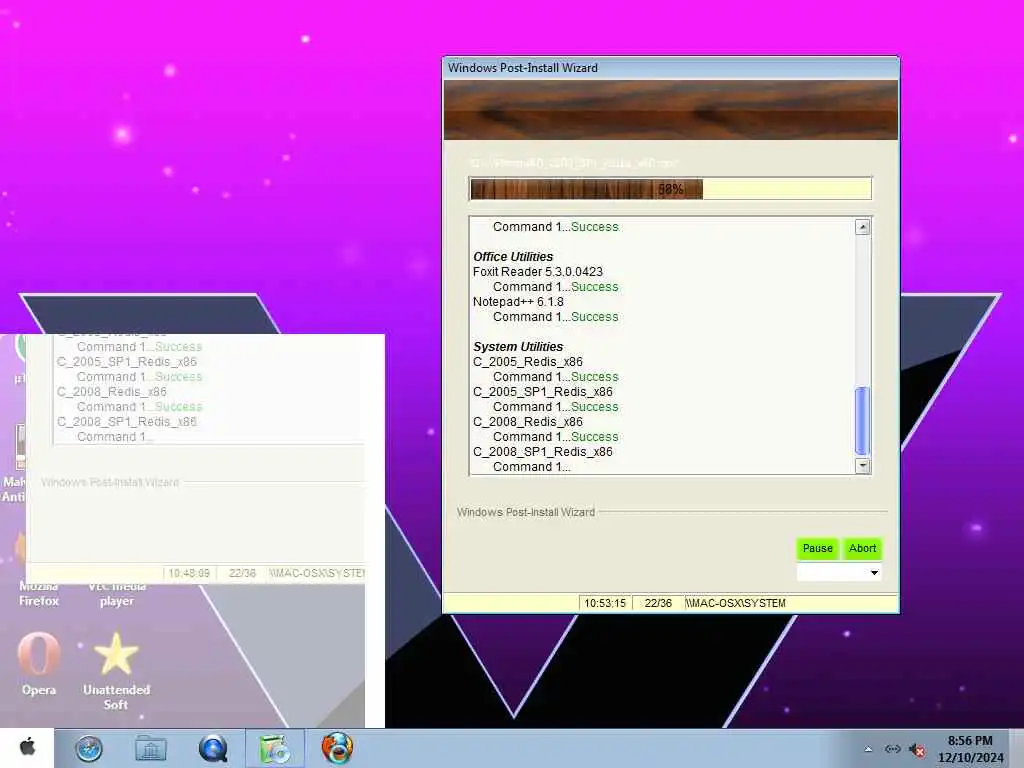Select C_2008_SP1_Redis_x86 in main wizard log
1024x768 pixels.
click(x=543, y=452)
